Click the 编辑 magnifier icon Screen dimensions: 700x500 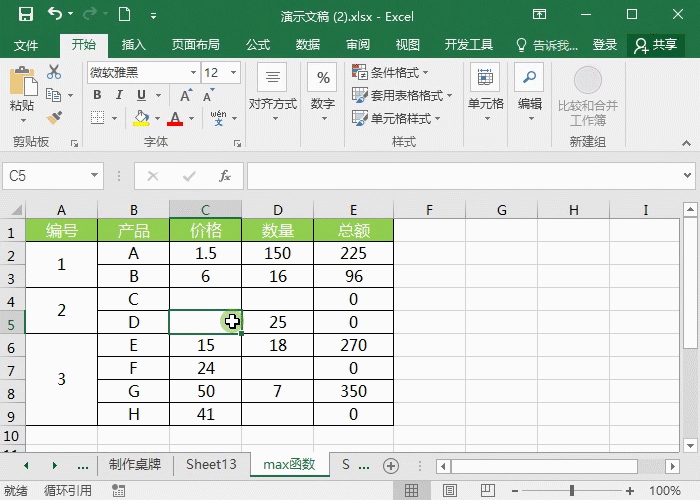click(530, 79)
